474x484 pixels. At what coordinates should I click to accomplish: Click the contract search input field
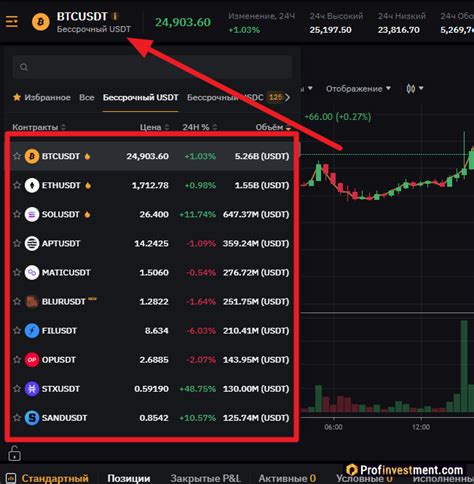[152, 67]
